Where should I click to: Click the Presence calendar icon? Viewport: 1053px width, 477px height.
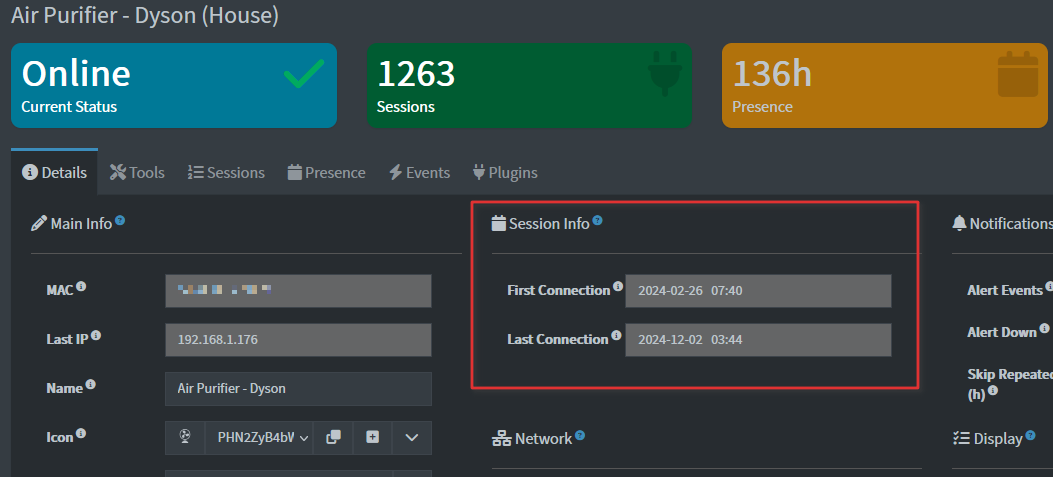coord(1019,76)
